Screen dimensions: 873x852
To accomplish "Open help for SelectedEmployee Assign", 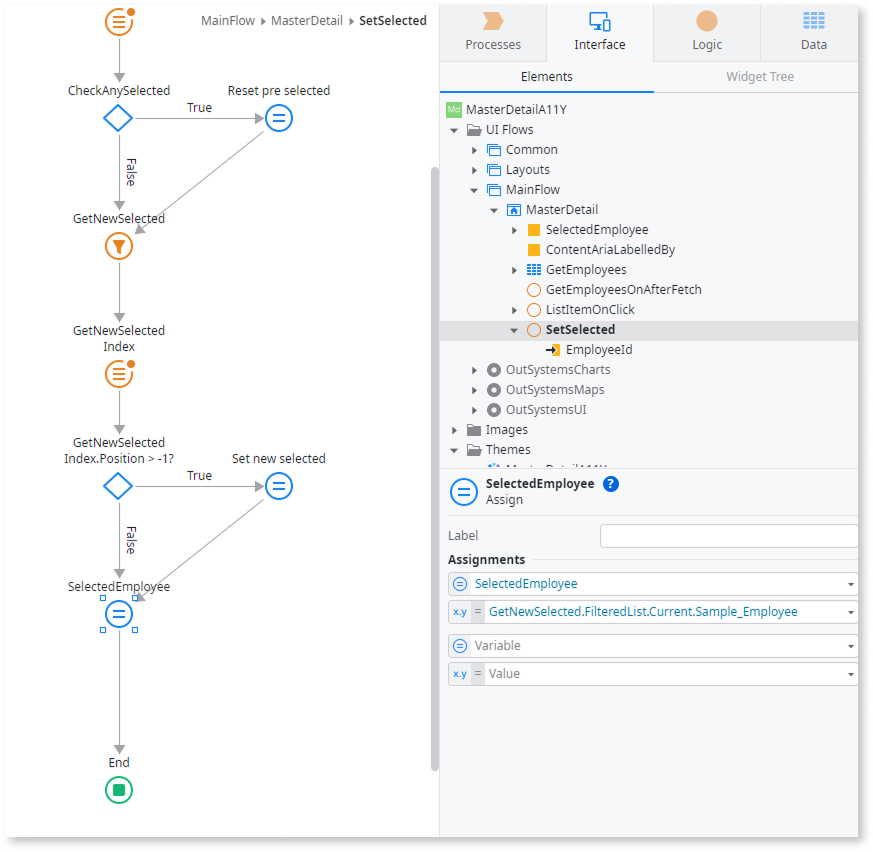I will (x=611, y=484).
